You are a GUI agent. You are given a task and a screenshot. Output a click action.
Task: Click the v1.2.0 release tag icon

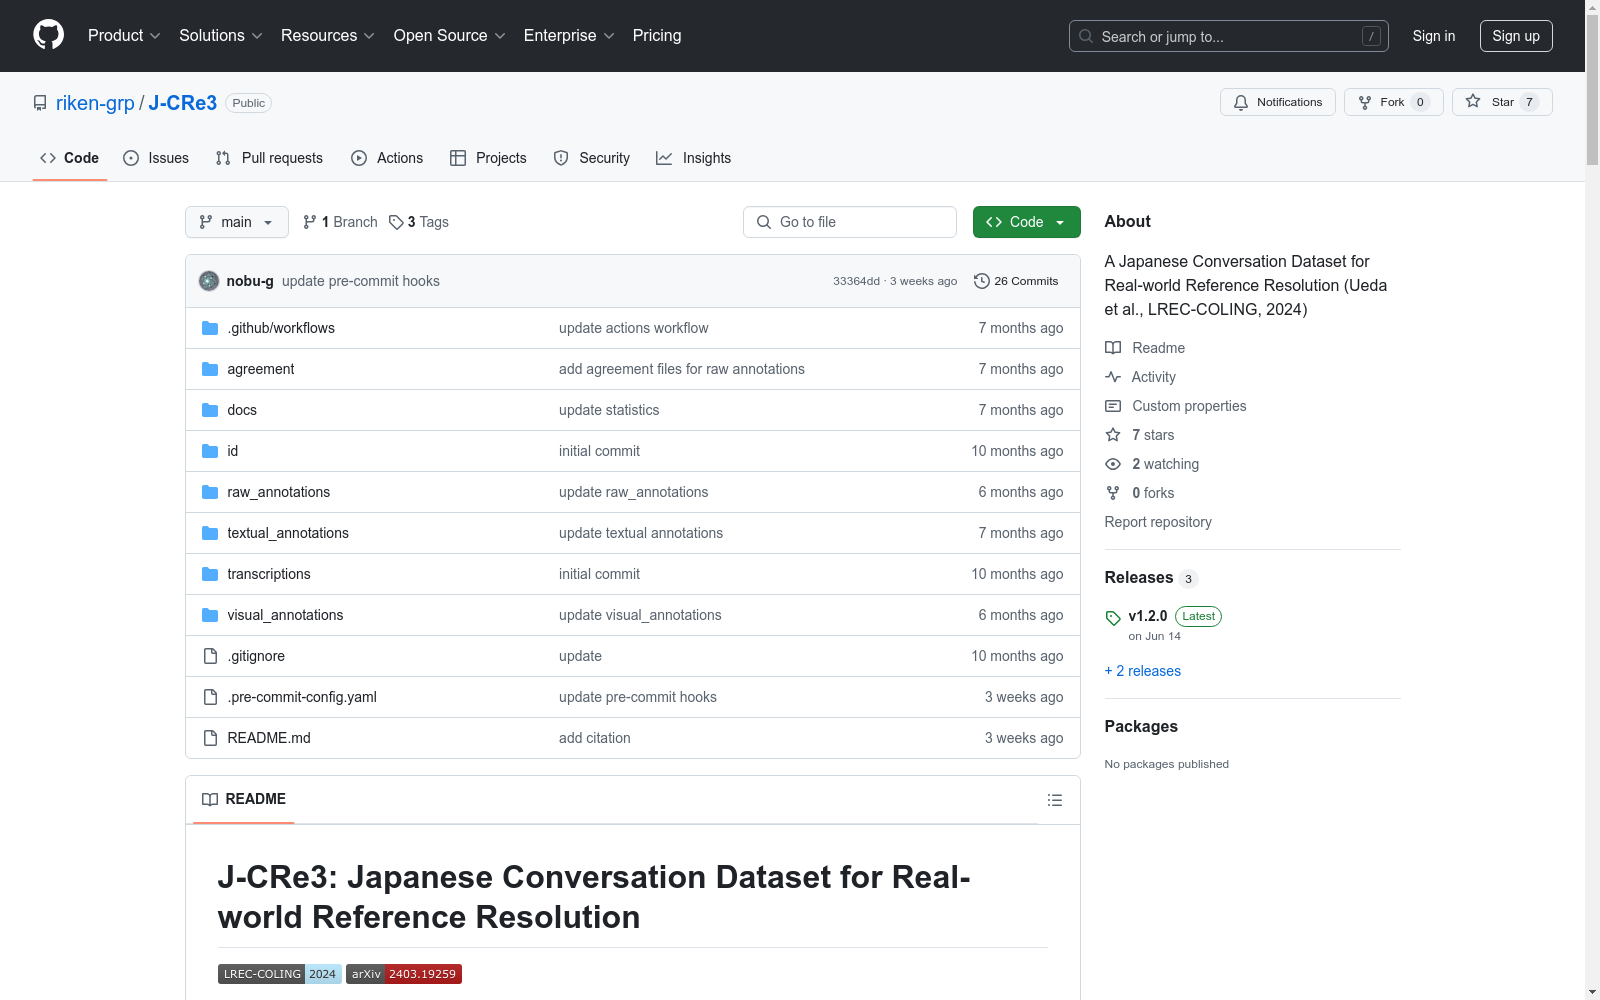[x=1113, y=618]
